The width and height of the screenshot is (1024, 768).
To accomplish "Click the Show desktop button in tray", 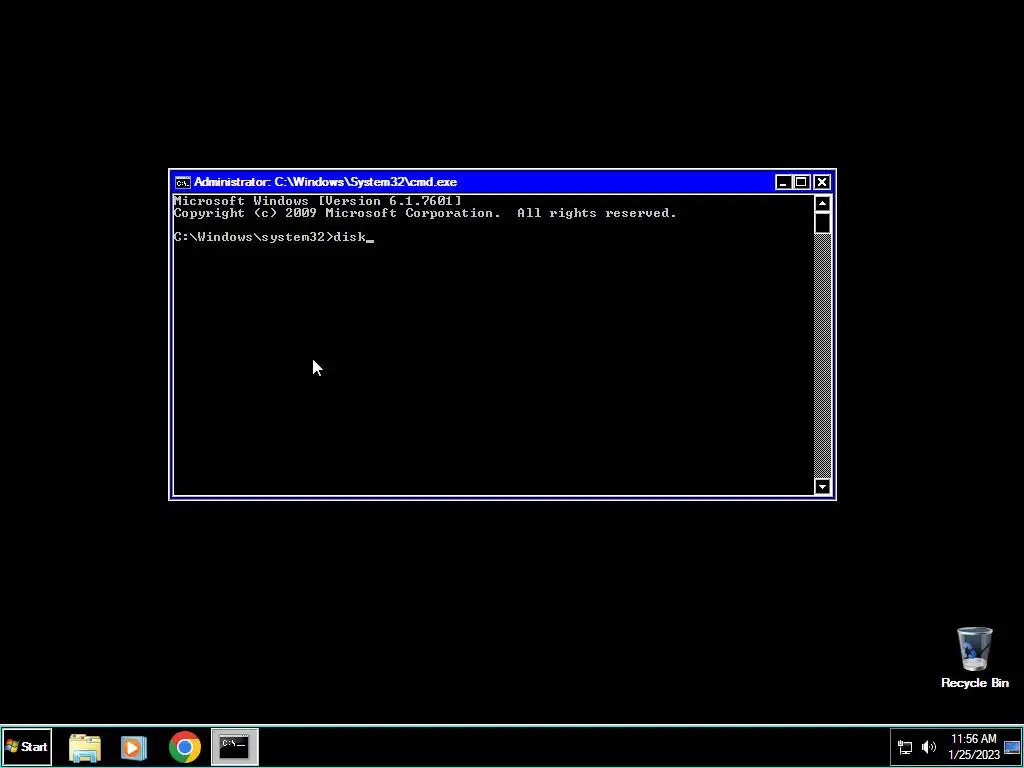I will point(1012,747).
